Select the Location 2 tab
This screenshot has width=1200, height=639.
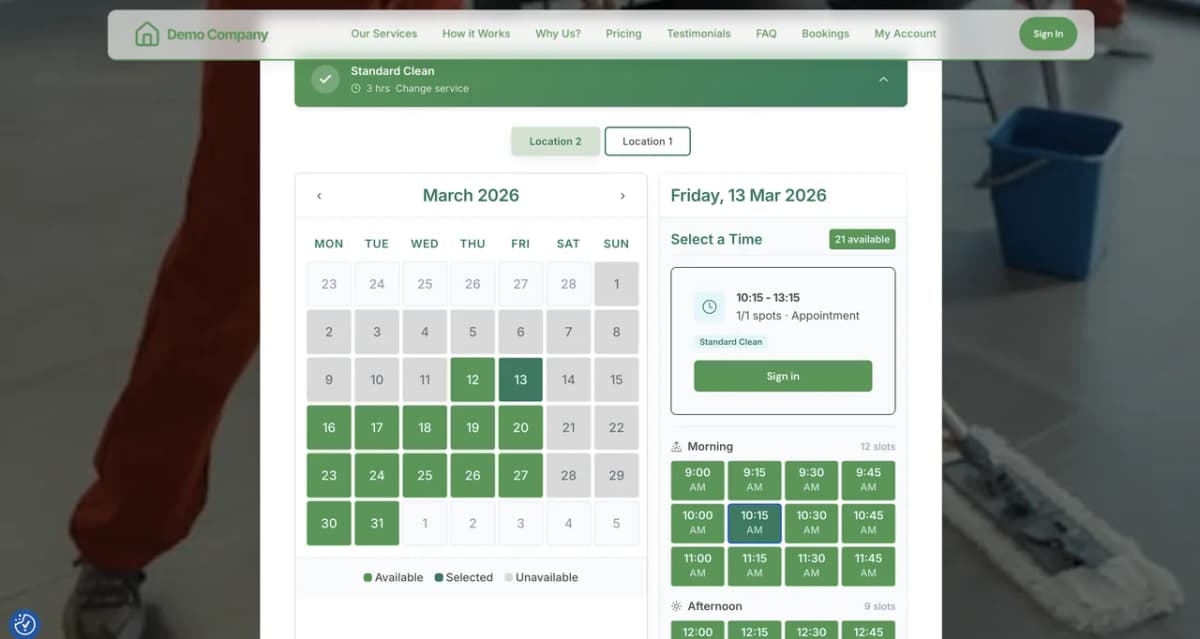(x=555, y=141)
